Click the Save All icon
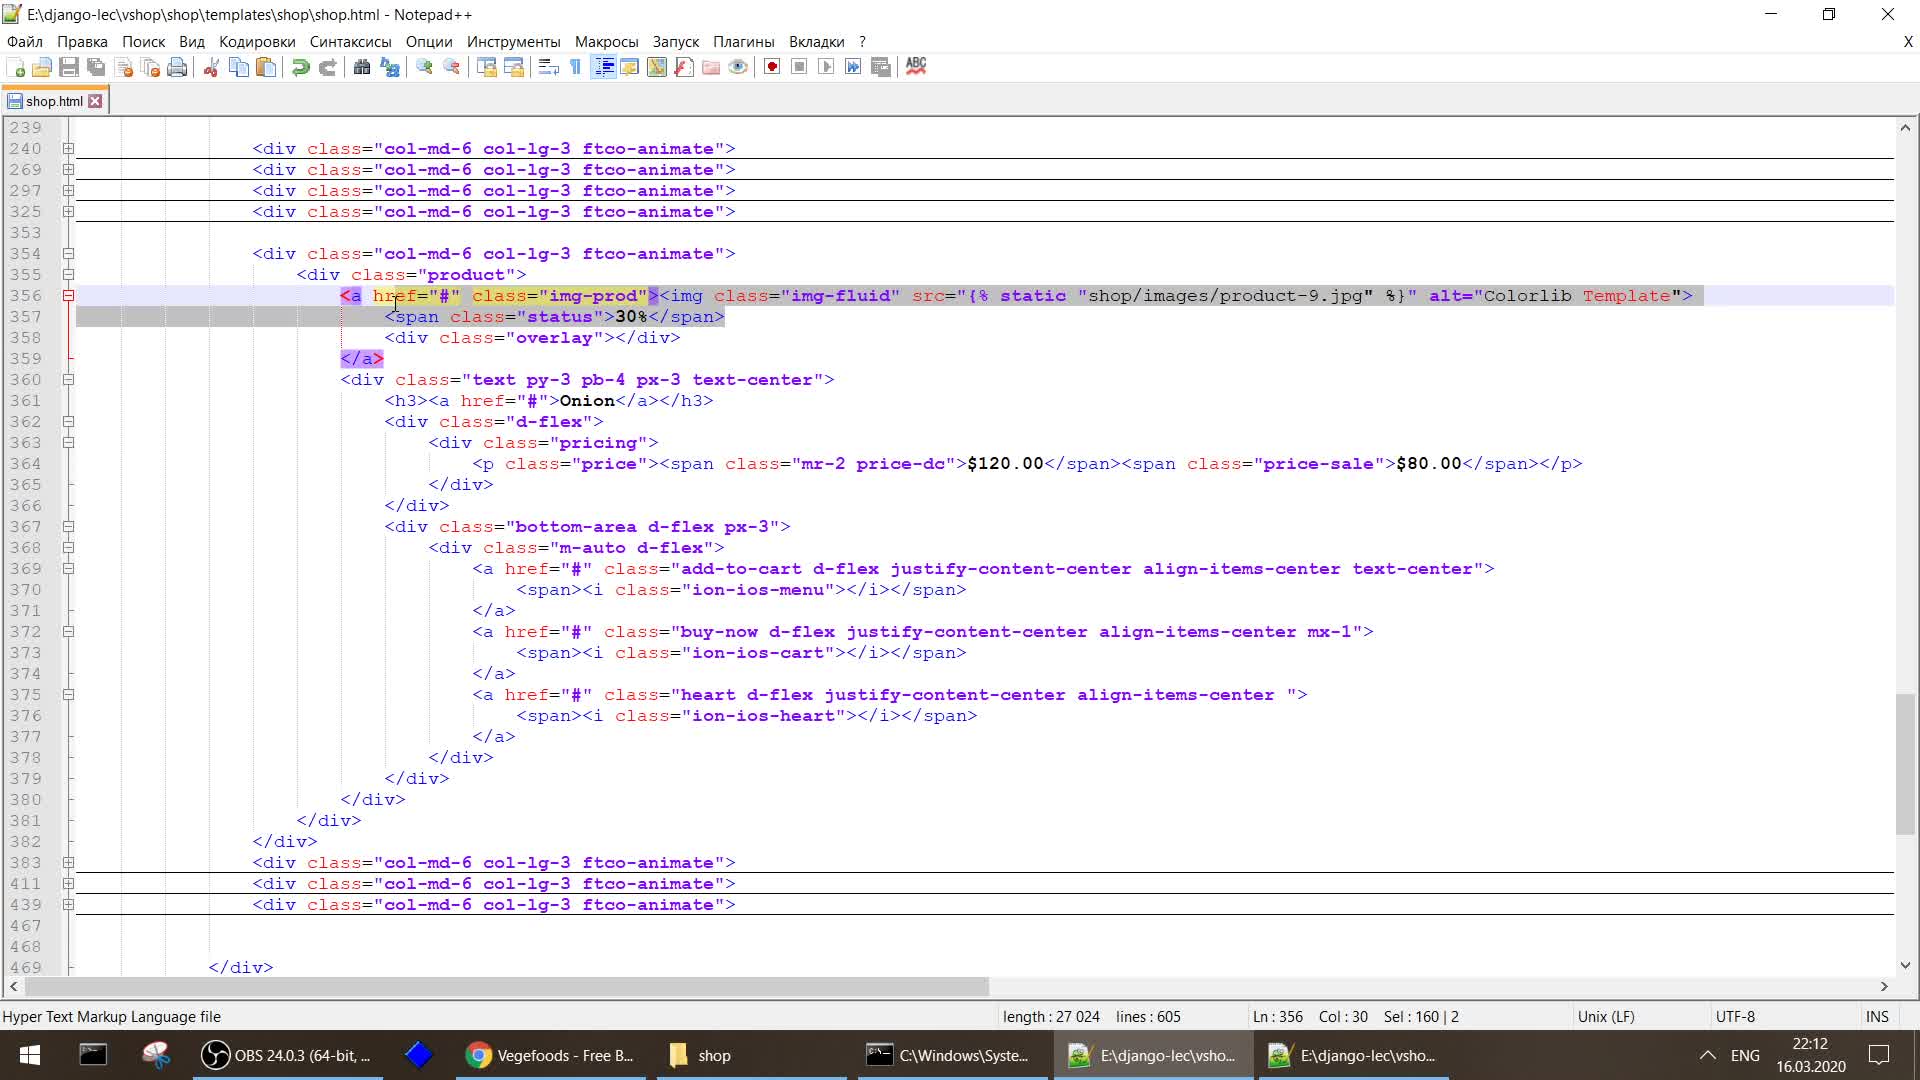The image size is (1920, 1080). pos(96,67)
